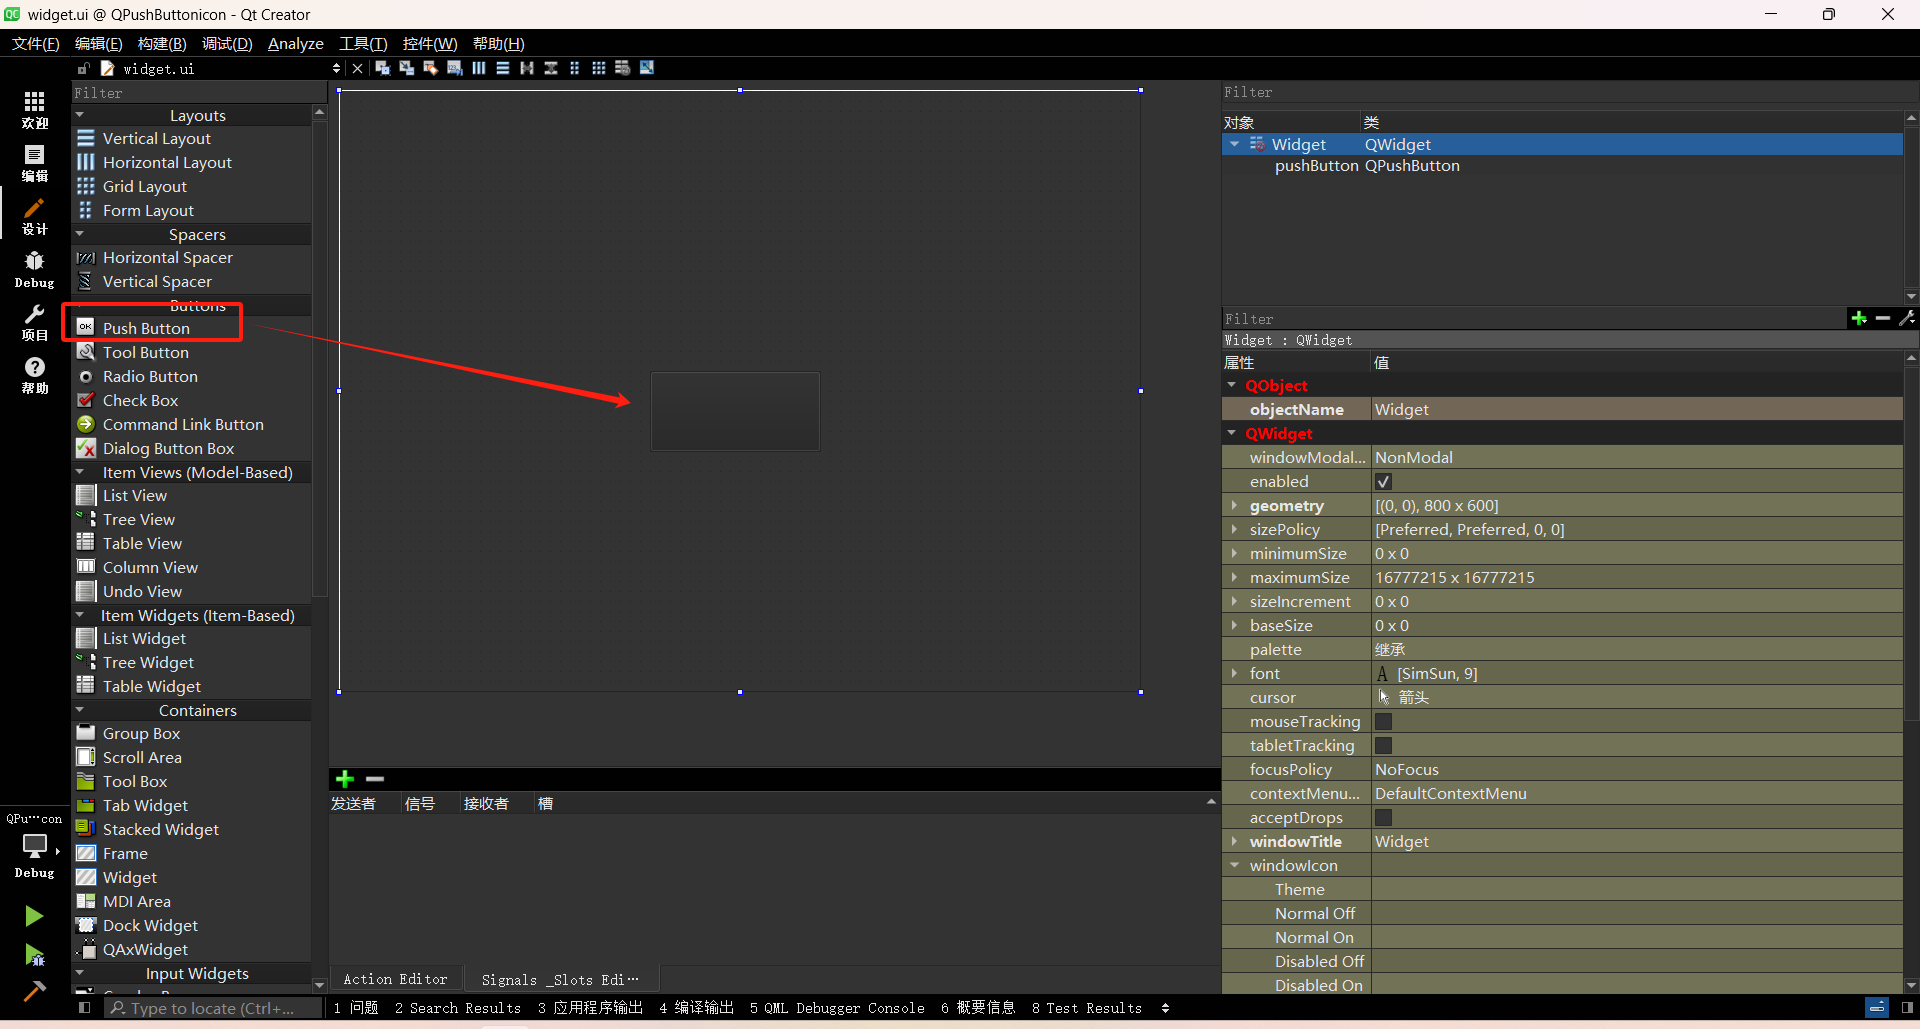Screen dimensions: 1920x1029
Task: Select the Edit Tab Order mode icon
Action: pos(454,68)
